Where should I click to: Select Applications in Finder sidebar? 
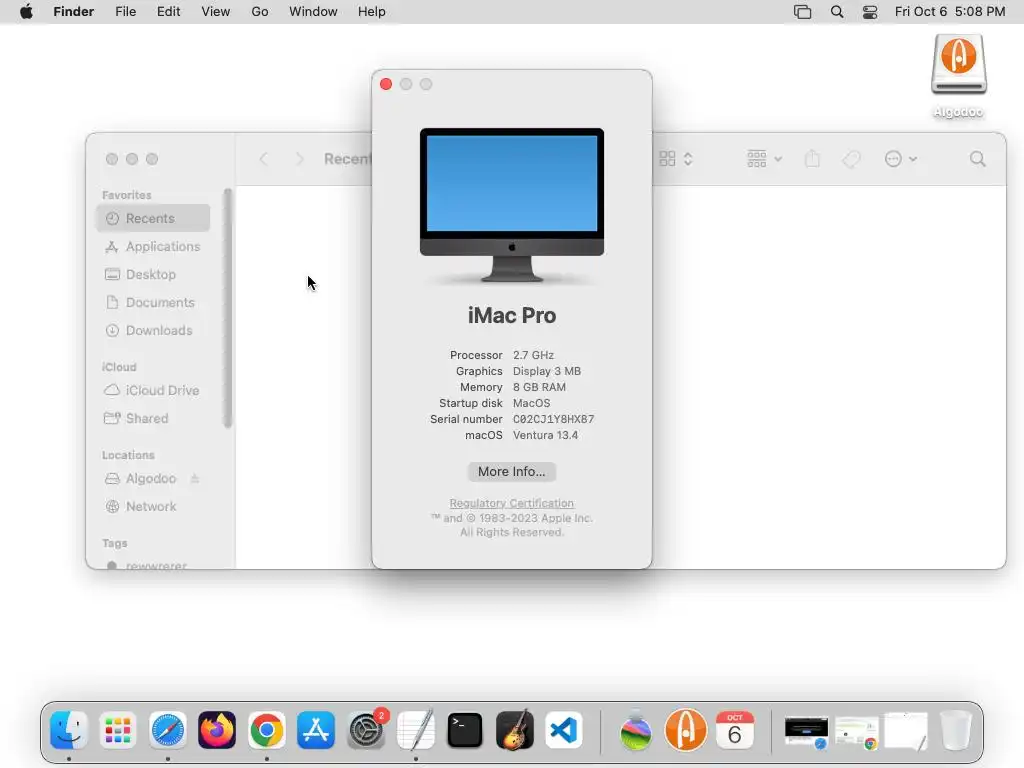(x=153, y=246)
